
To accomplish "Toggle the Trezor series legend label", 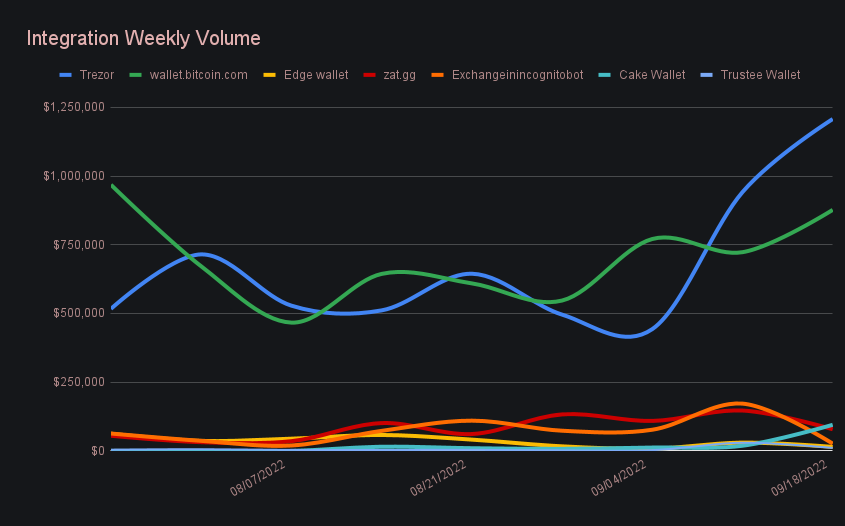I will click(97, 75).
